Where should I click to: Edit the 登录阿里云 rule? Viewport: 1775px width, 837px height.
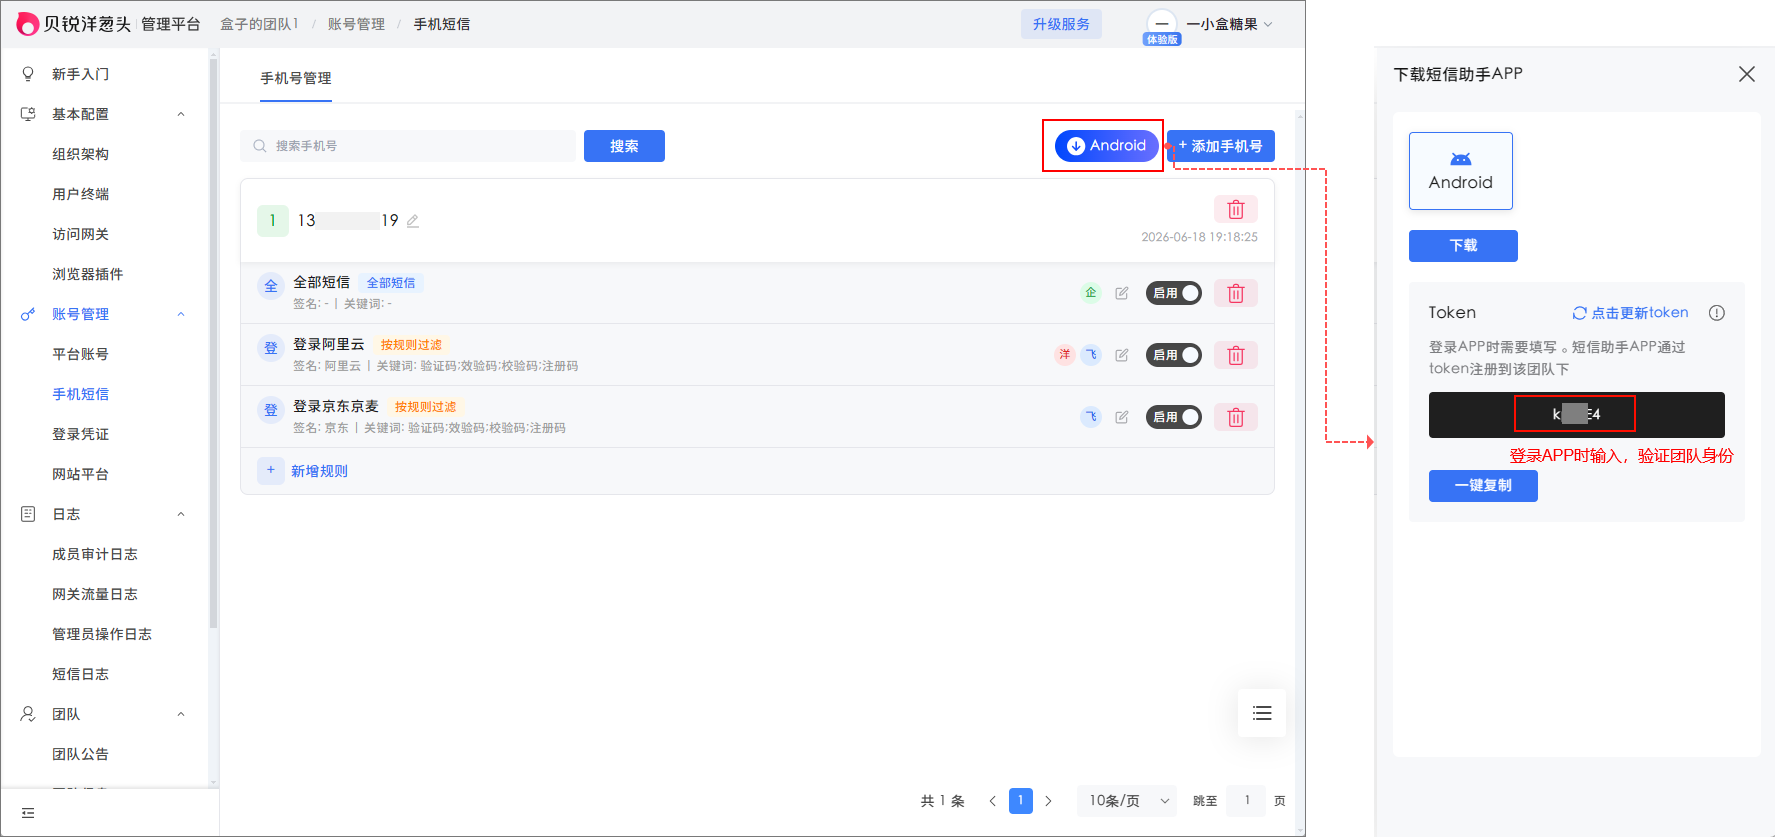(x=1122, y=355)
